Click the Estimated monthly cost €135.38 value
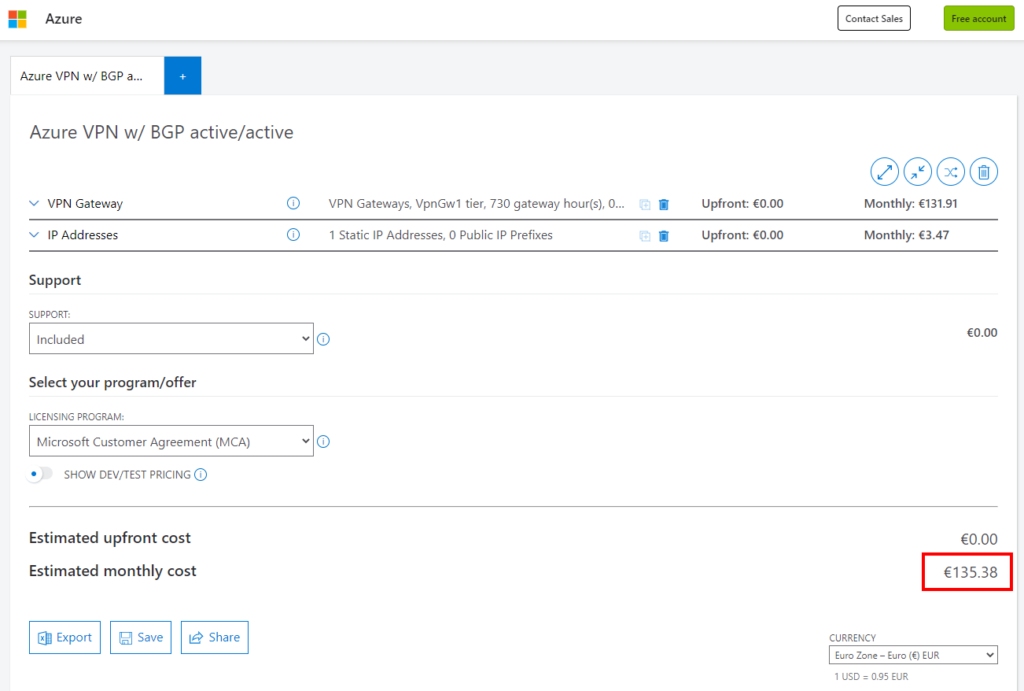 click(970, 572)
